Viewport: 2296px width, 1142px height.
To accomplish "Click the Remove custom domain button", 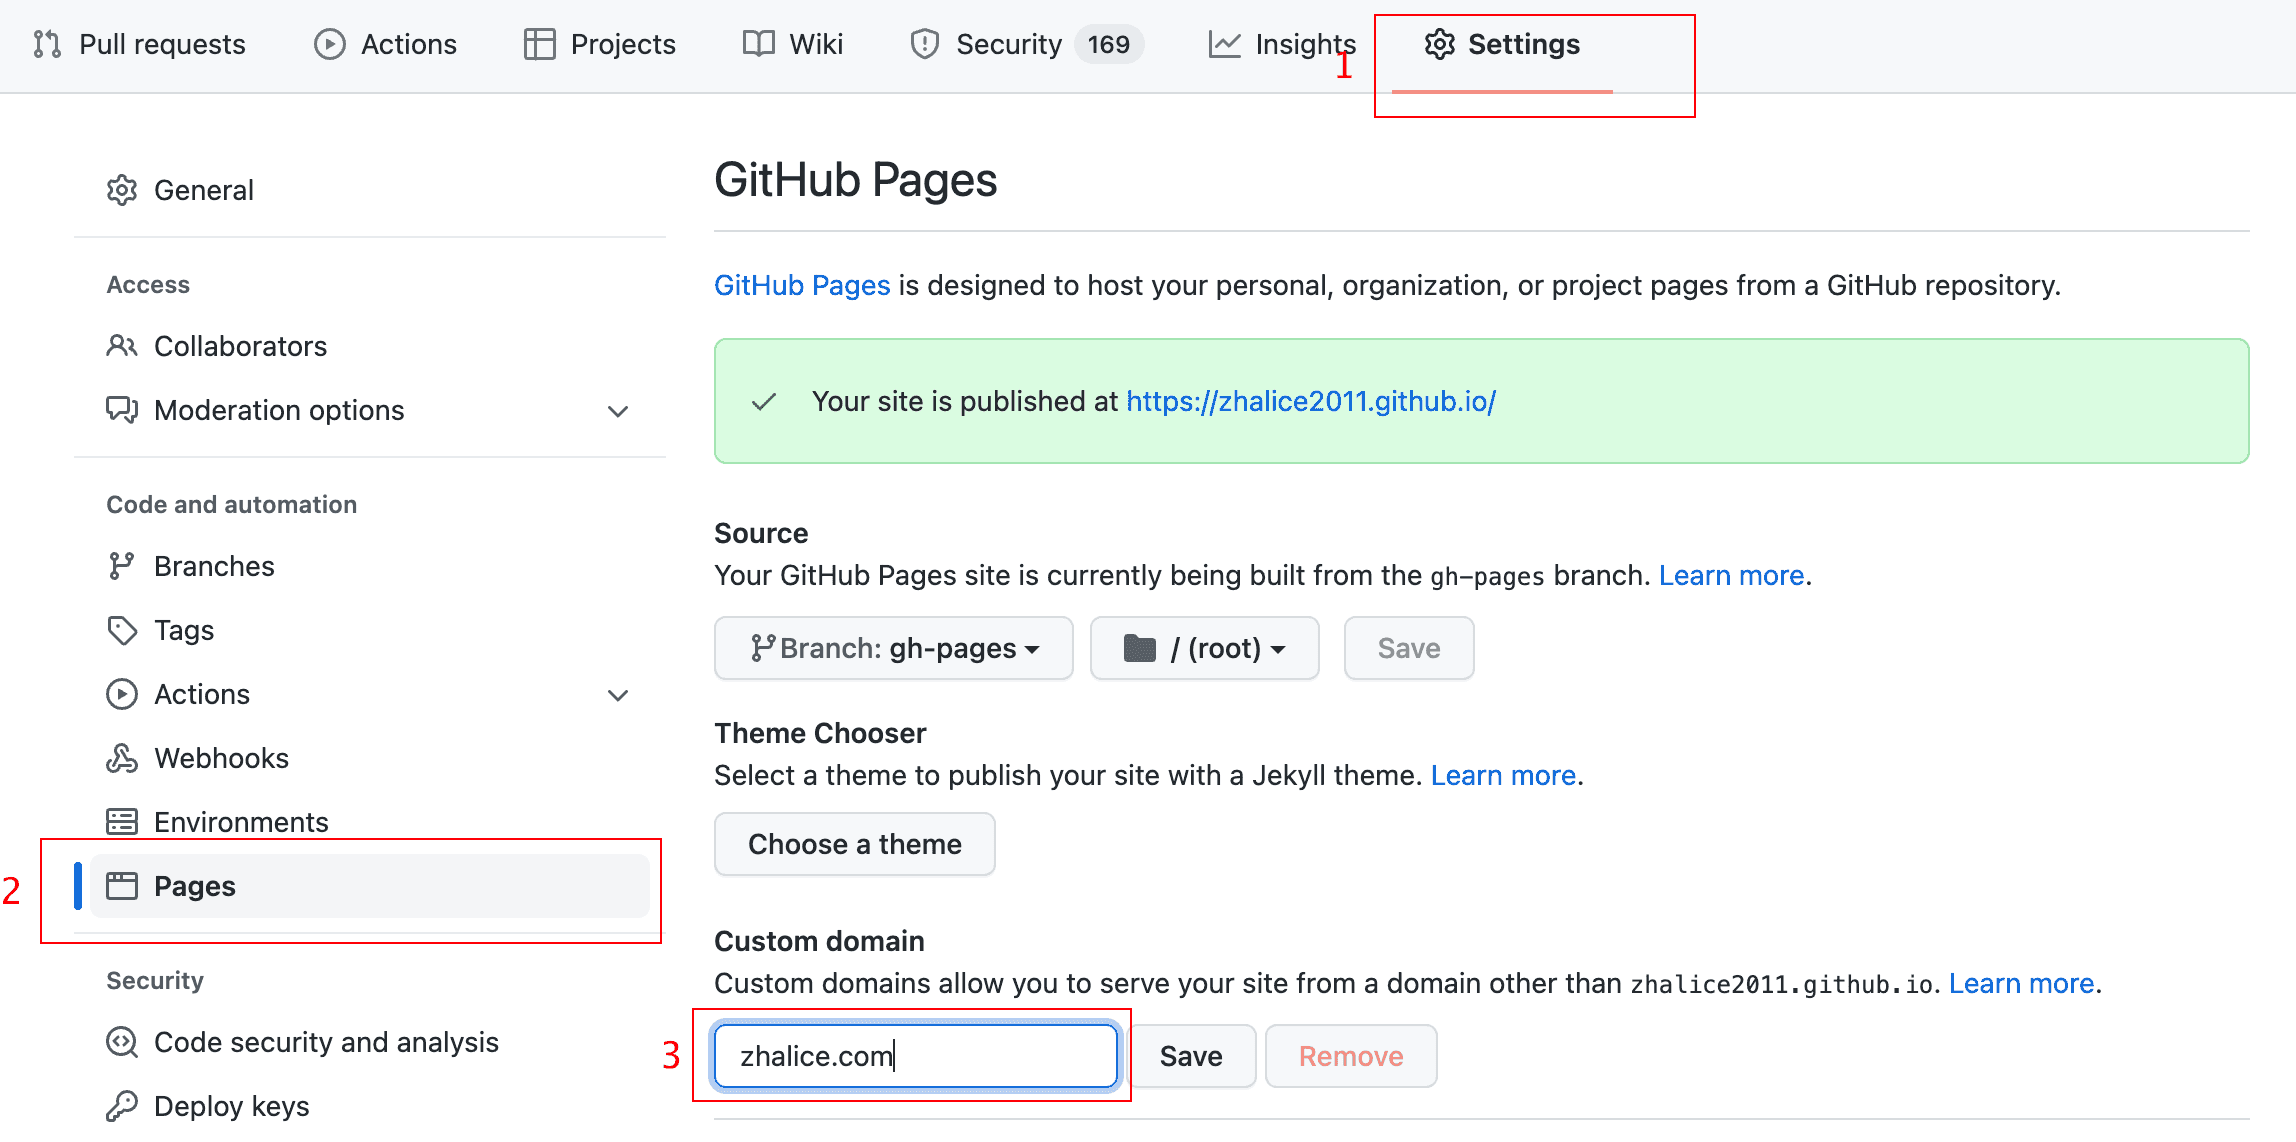I will pyautogui.click(x=1351, y=1056).
